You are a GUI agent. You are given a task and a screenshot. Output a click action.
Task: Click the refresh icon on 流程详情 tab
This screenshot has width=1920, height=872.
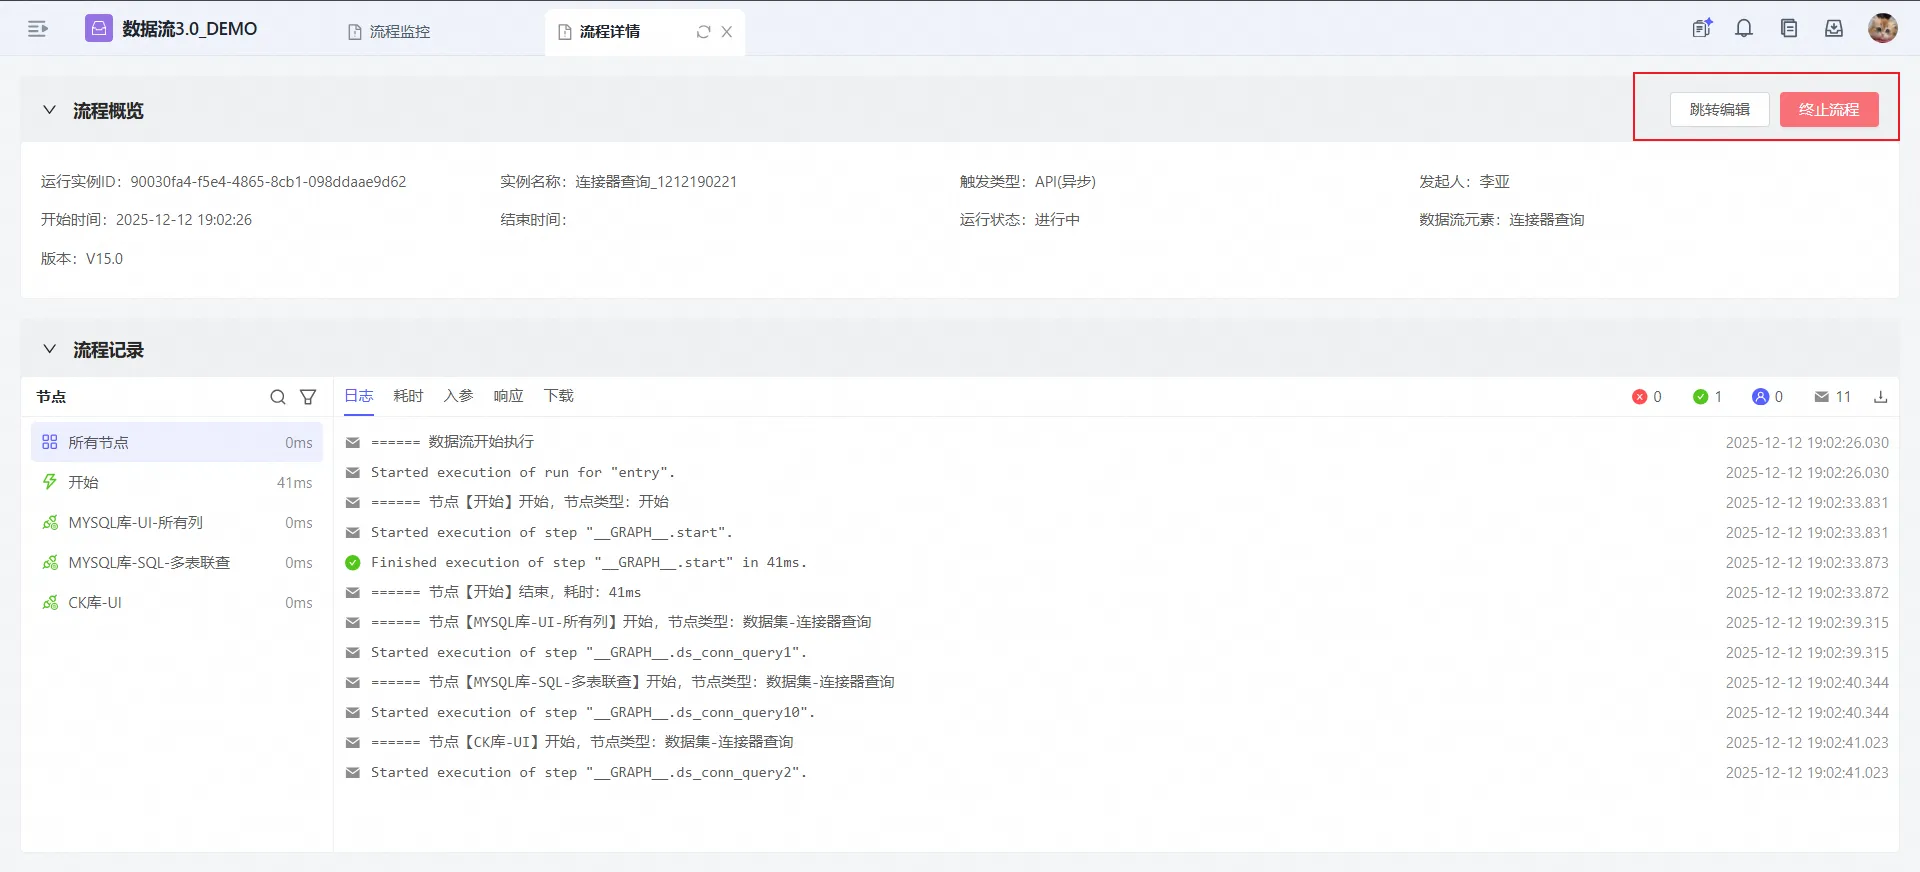click(703, 32)
